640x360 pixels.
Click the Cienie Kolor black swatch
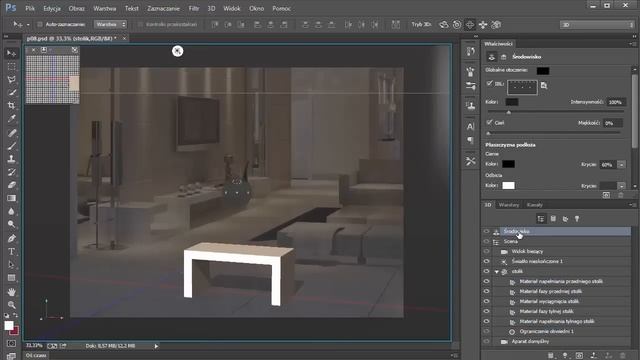point(508,164)
